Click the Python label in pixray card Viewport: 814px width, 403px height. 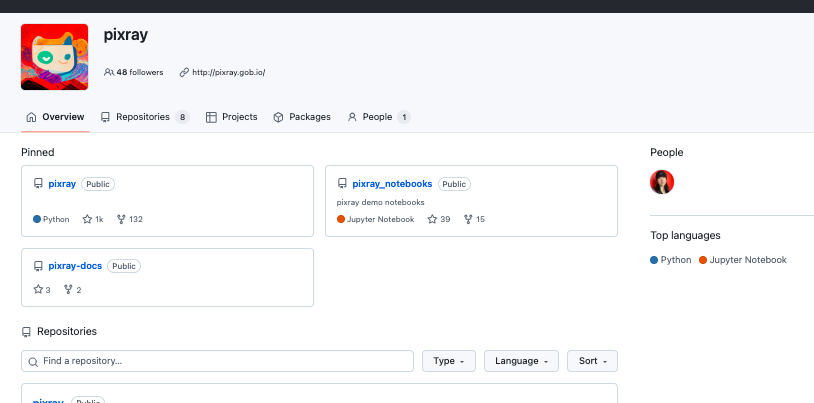(56, 219)
